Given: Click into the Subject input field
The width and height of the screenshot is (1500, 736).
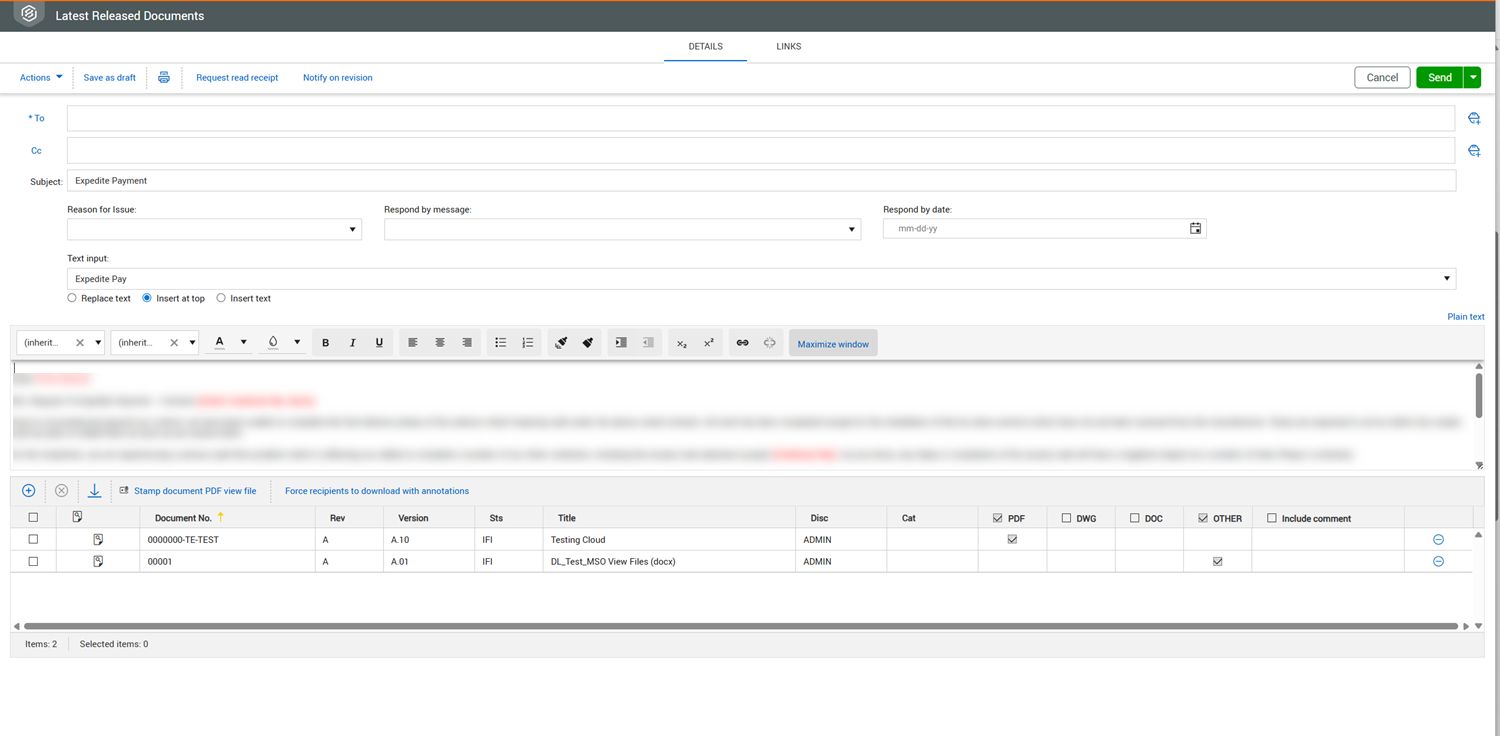Looking at the screenshot, I should tap(760, 181).
